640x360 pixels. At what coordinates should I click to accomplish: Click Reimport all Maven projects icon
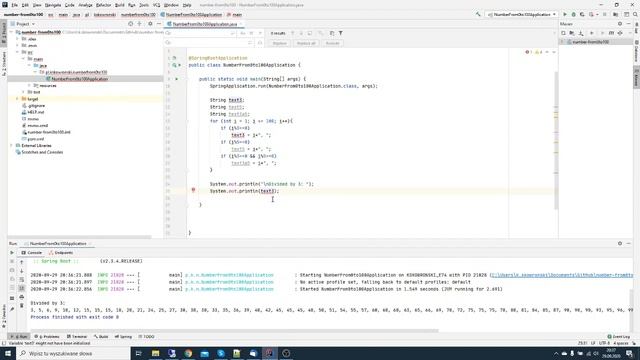tap(563, 33)
